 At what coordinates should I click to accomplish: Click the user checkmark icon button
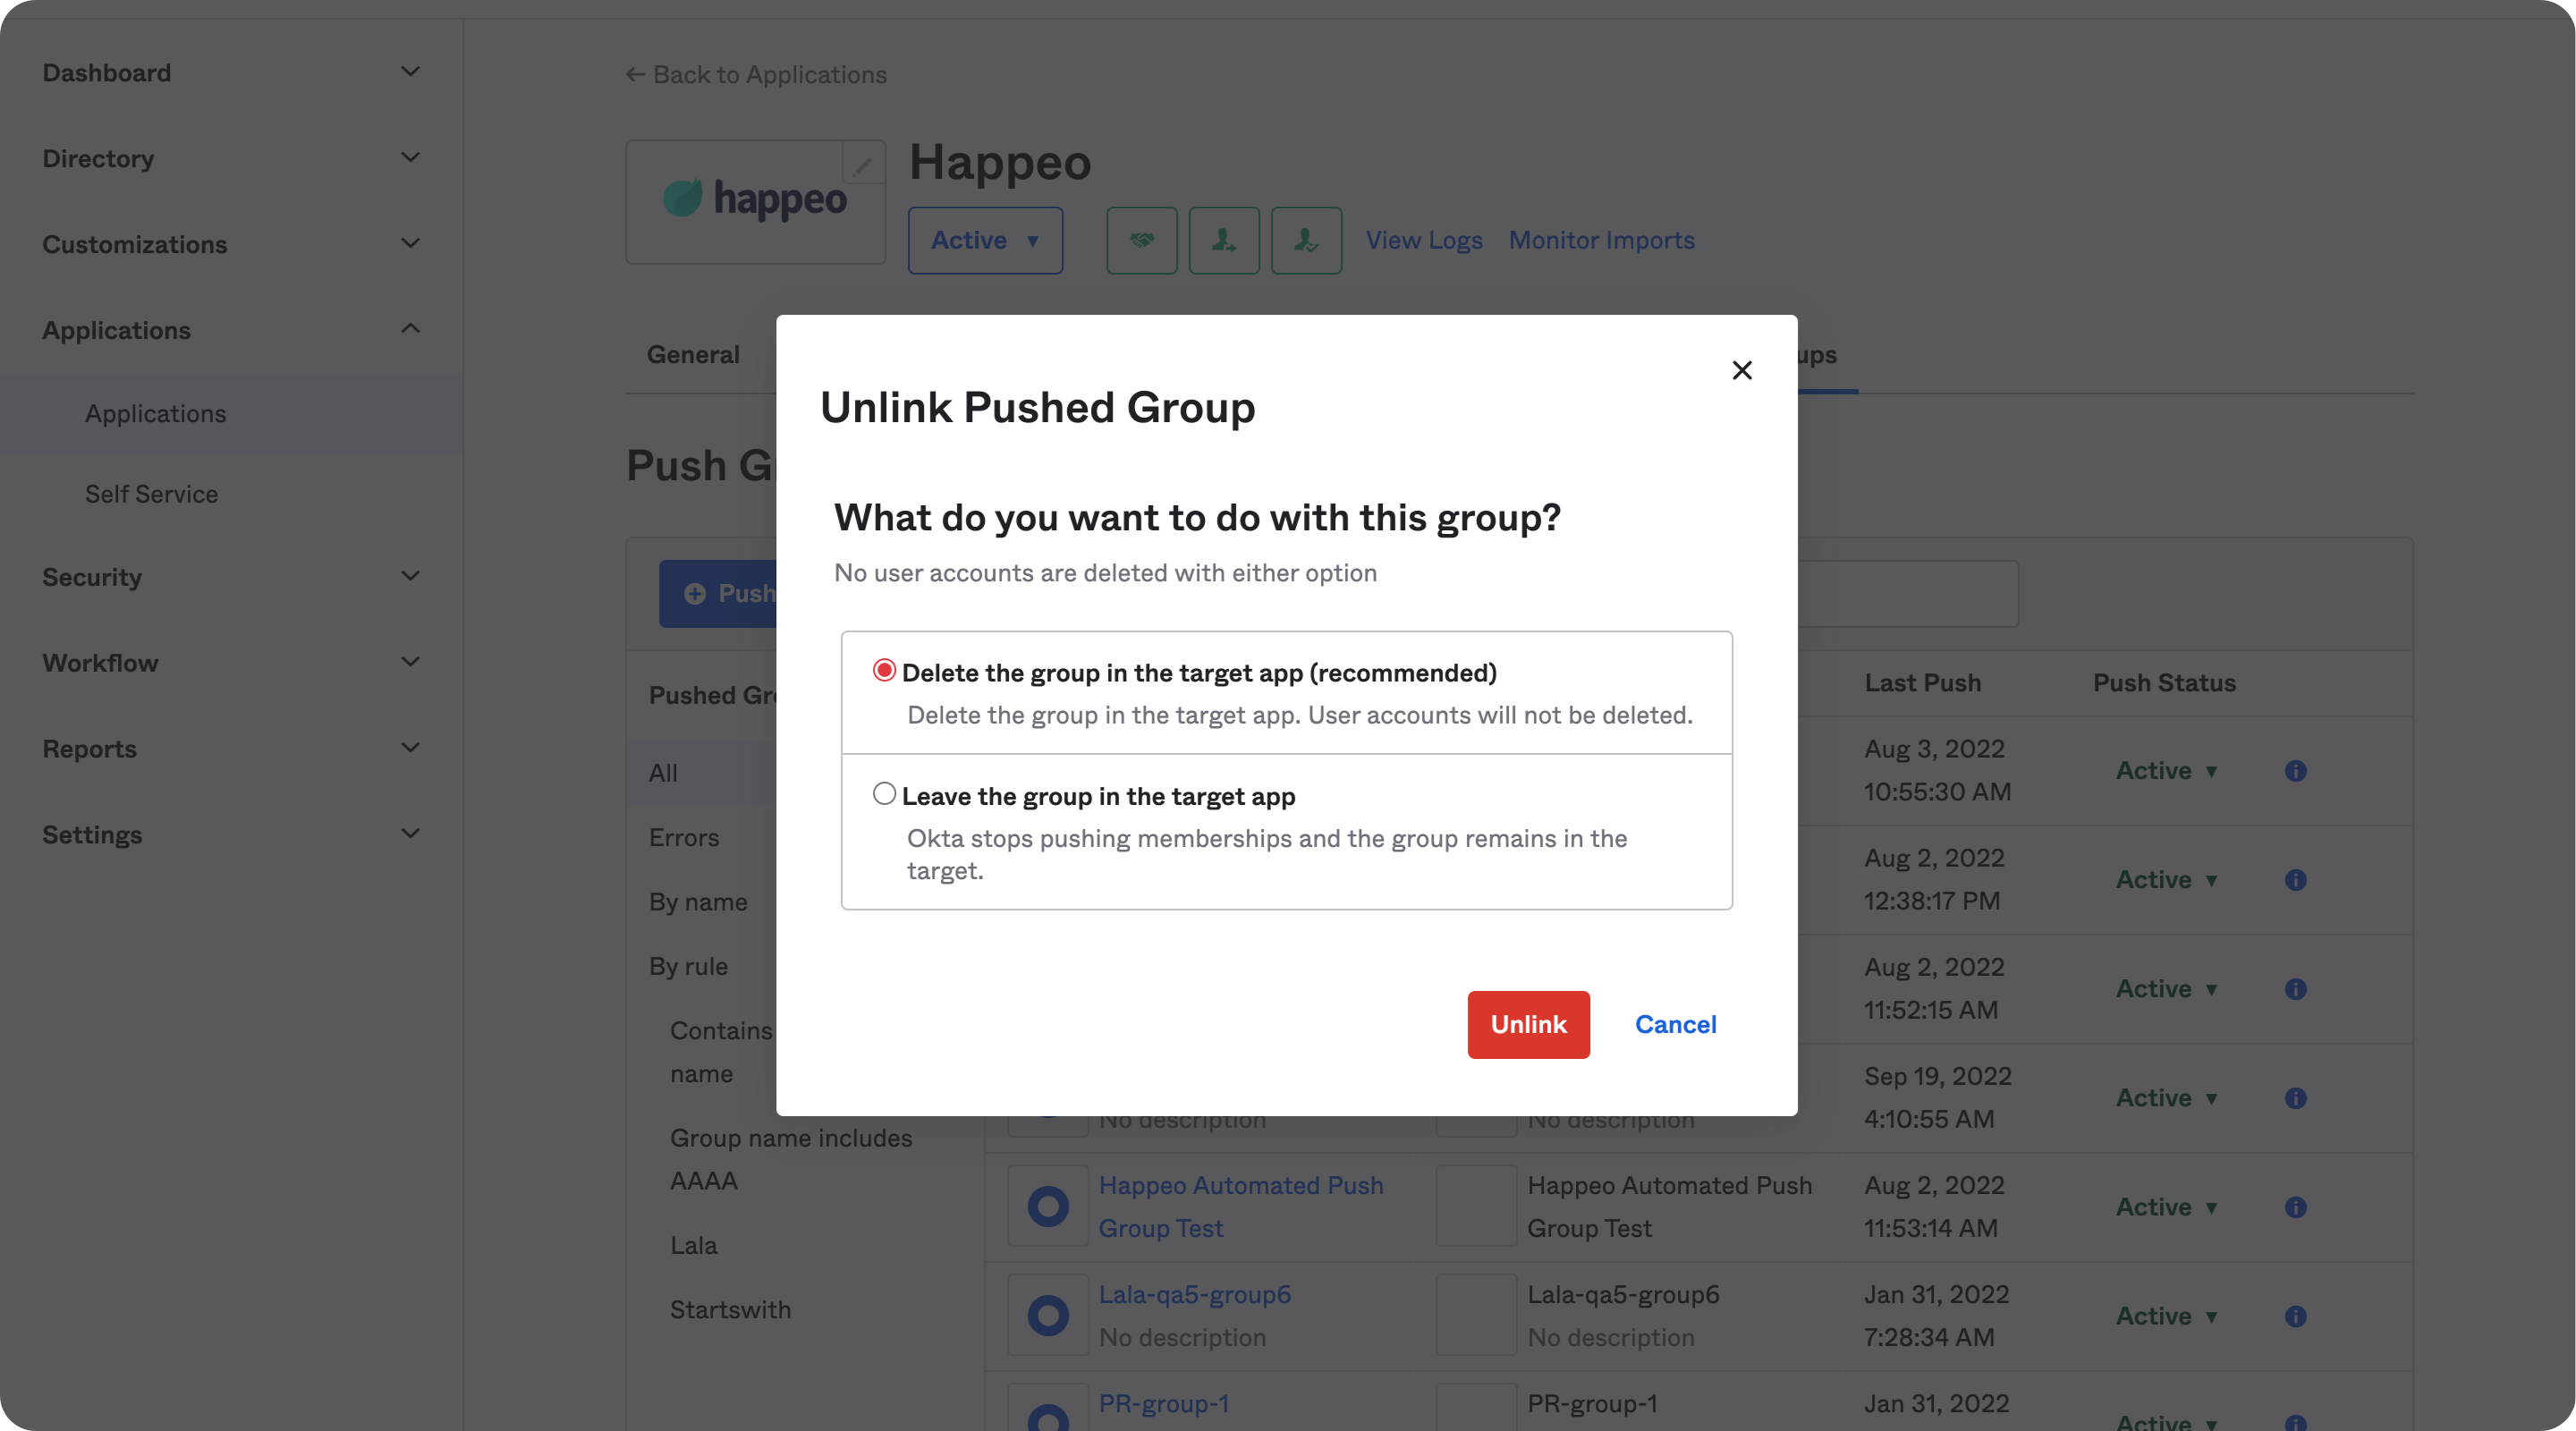coord(1306,241)
